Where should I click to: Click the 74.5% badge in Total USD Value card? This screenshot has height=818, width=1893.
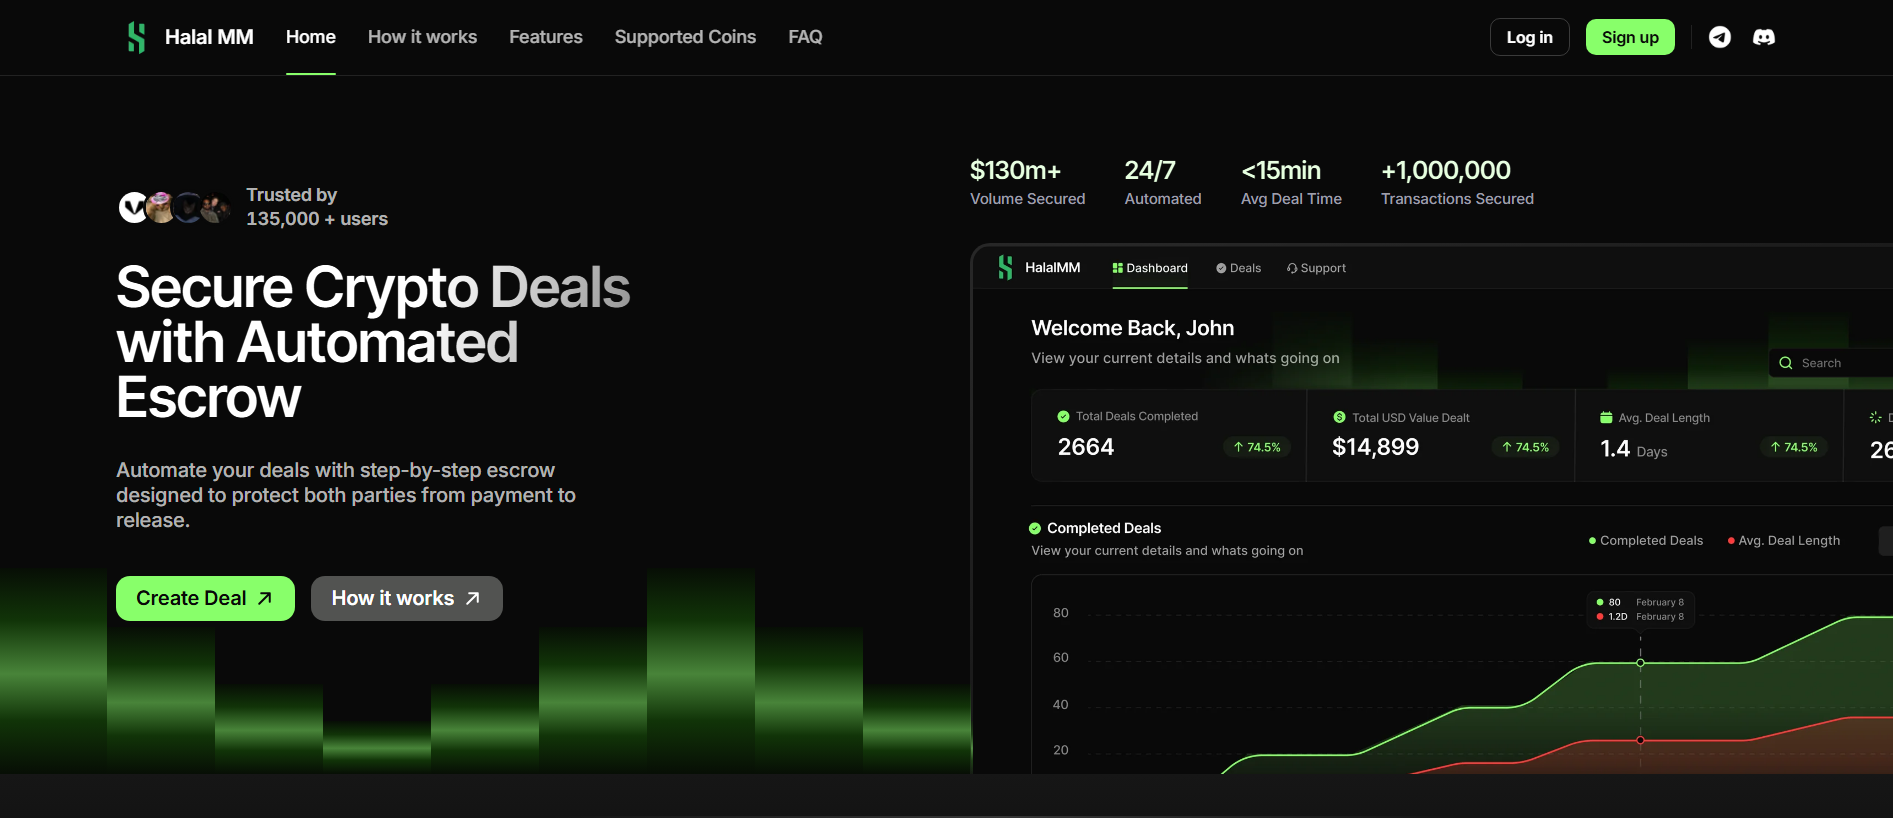tap(1525, 447)
